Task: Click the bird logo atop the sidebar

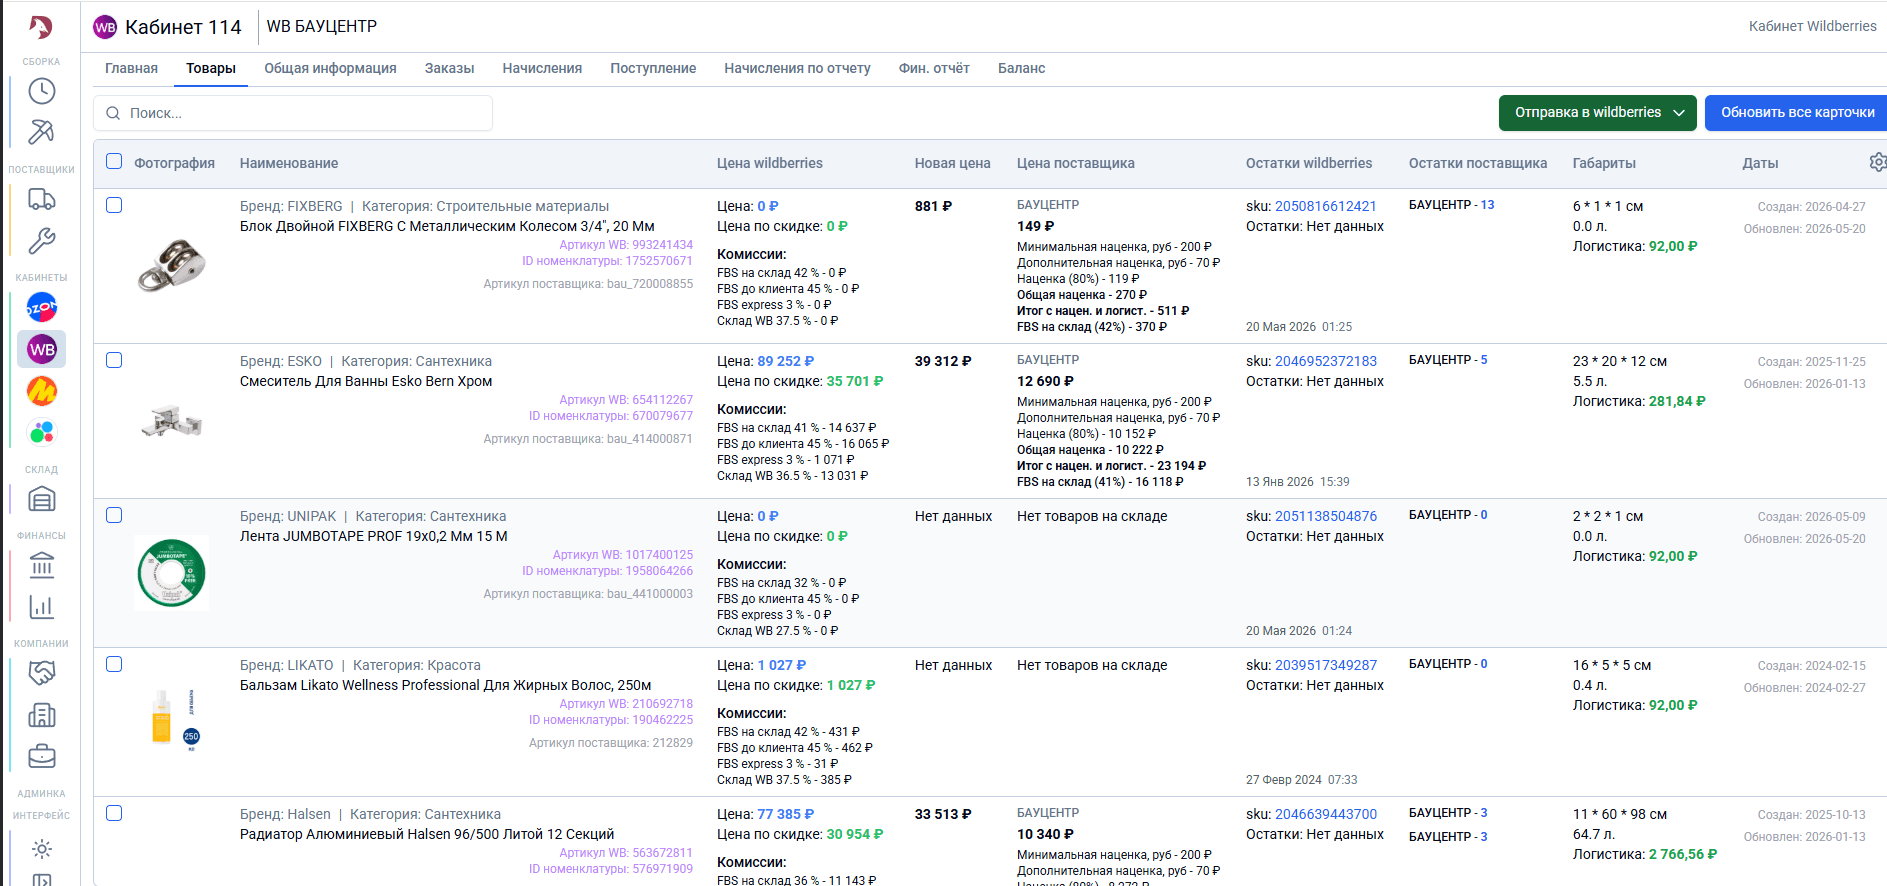Action: click(41, 27)
